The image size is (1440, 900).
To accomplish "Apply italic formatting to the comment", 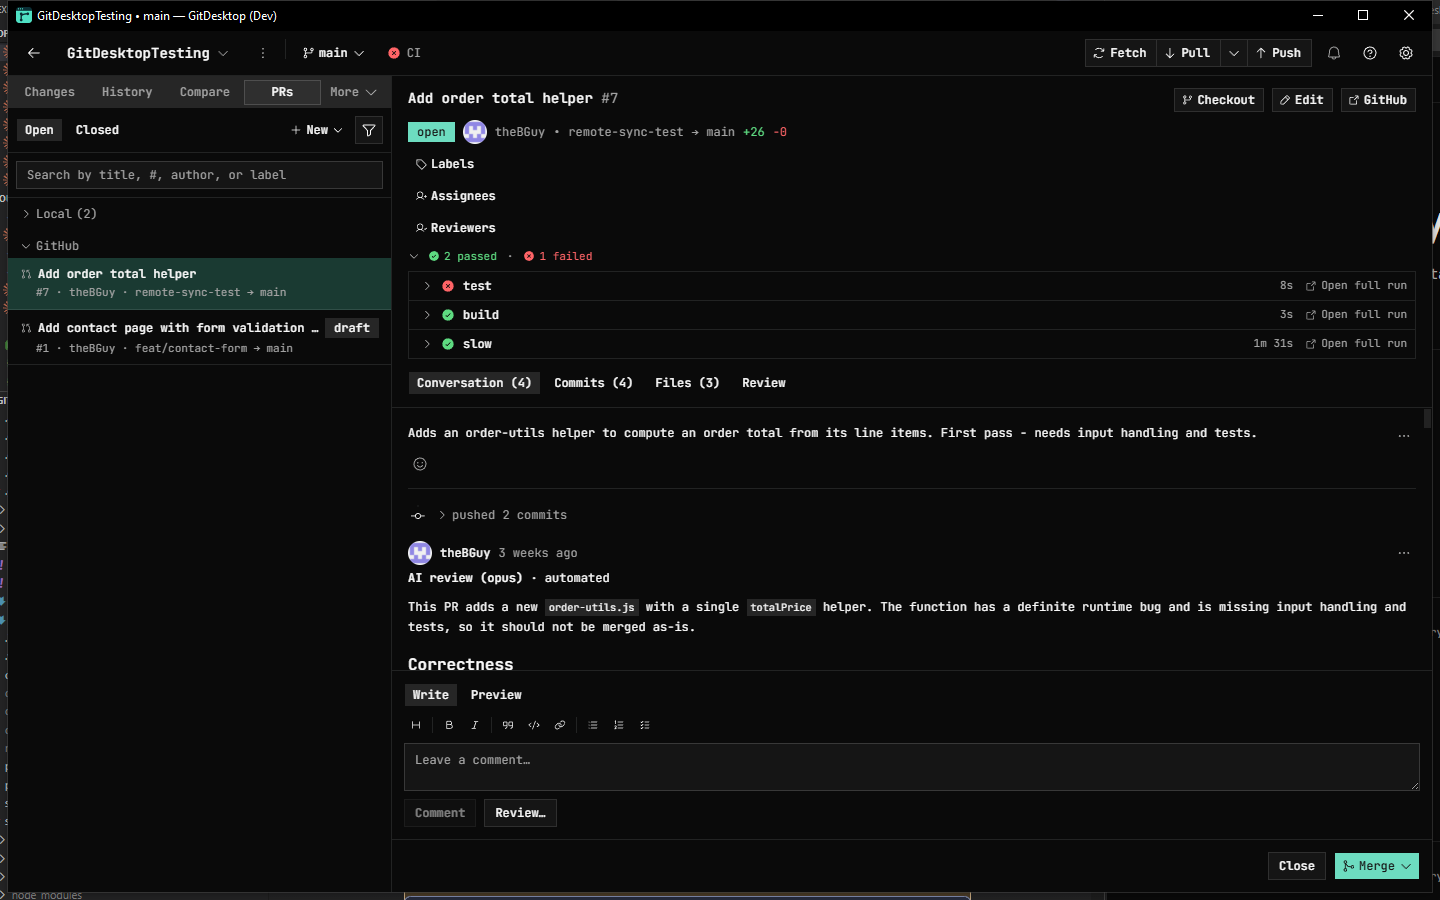I will [x=475, y=725].
